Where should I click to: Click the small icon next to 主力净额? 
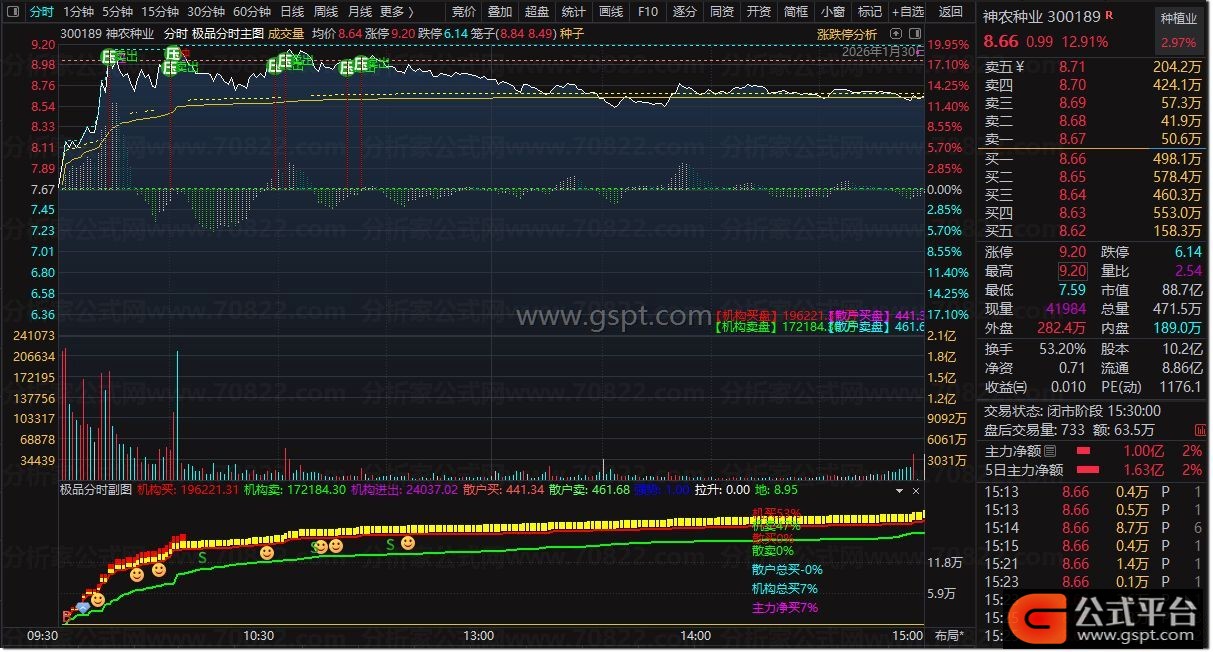(x=1050, y=450)
